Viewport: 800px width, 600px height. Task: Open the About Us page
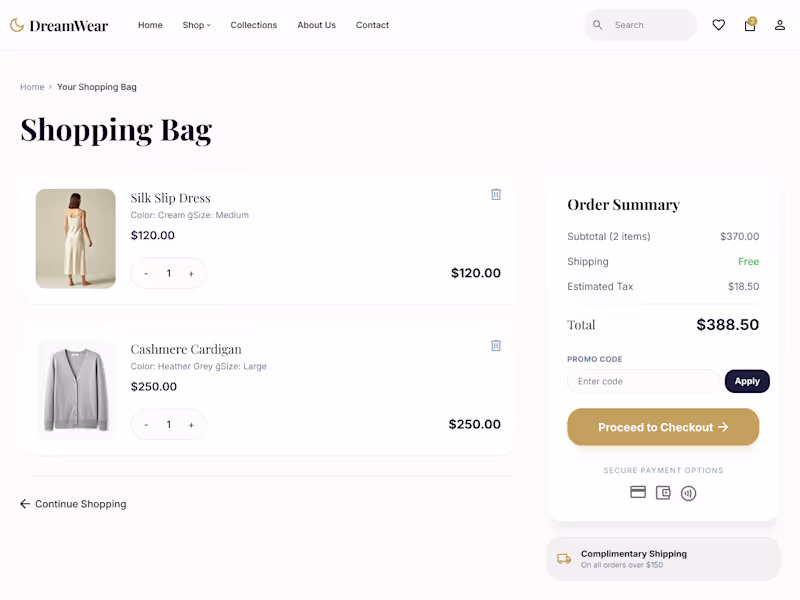tap(316, 25)
